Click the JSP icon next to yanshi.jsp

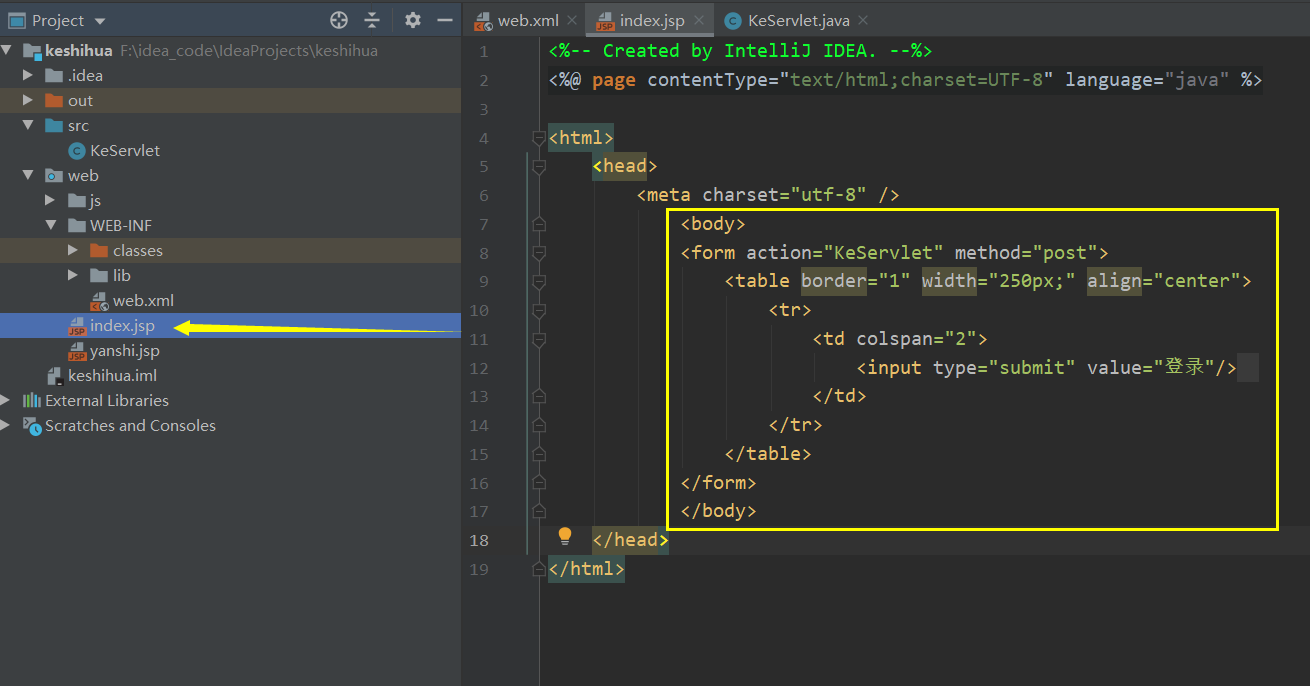coord(77,350)
